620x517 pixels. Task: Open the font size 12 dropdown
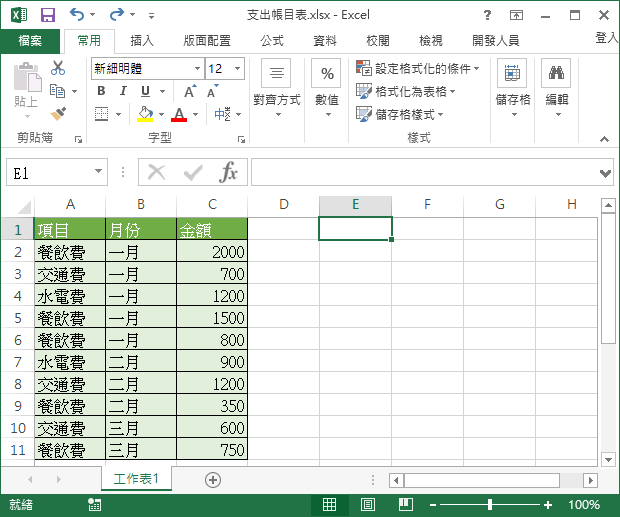238,68
